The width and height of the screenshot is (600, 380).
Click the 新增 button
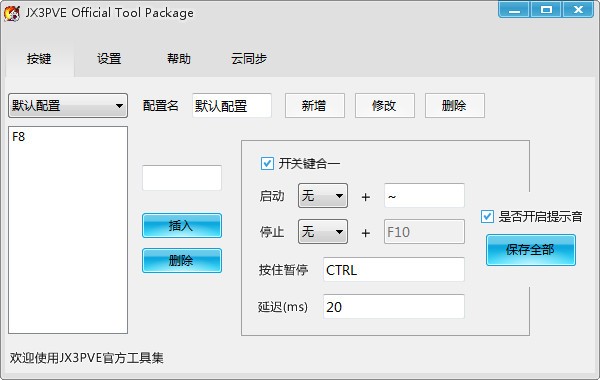[315, 105]
